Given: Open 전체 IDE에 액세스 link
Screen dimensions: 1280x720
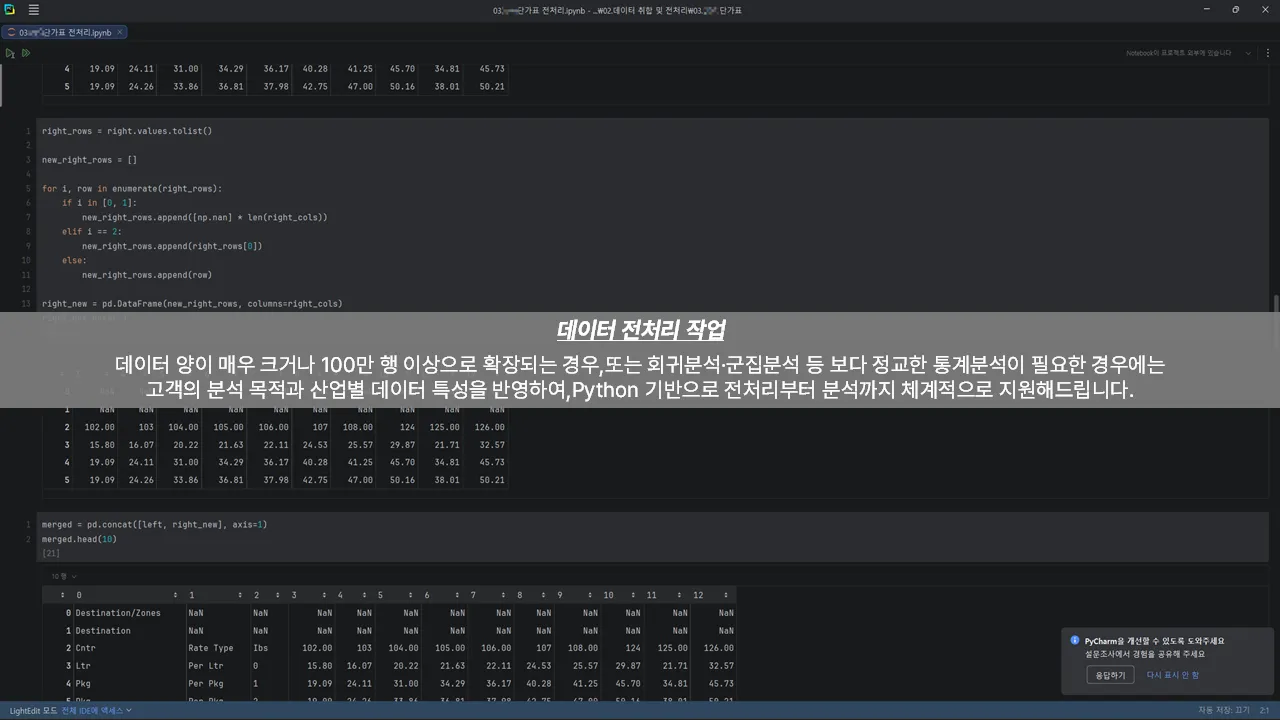Looking at the screenshot, I should [x=96, y=710].
